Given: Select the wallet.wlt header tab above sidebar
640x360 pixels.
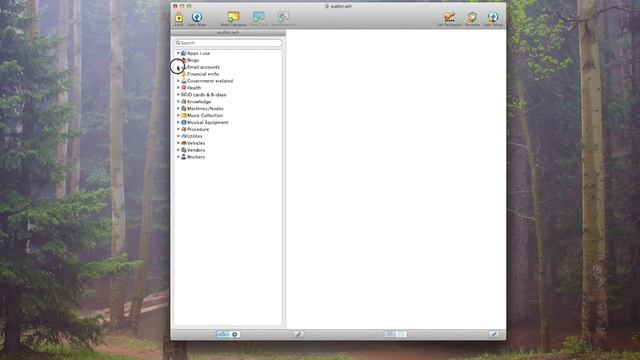Looking at the screenshot, I should click(228, 33).
